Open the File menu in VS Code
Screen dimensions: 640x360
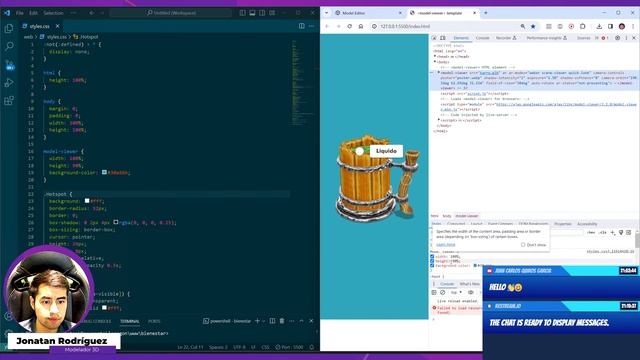pos(20,13)
